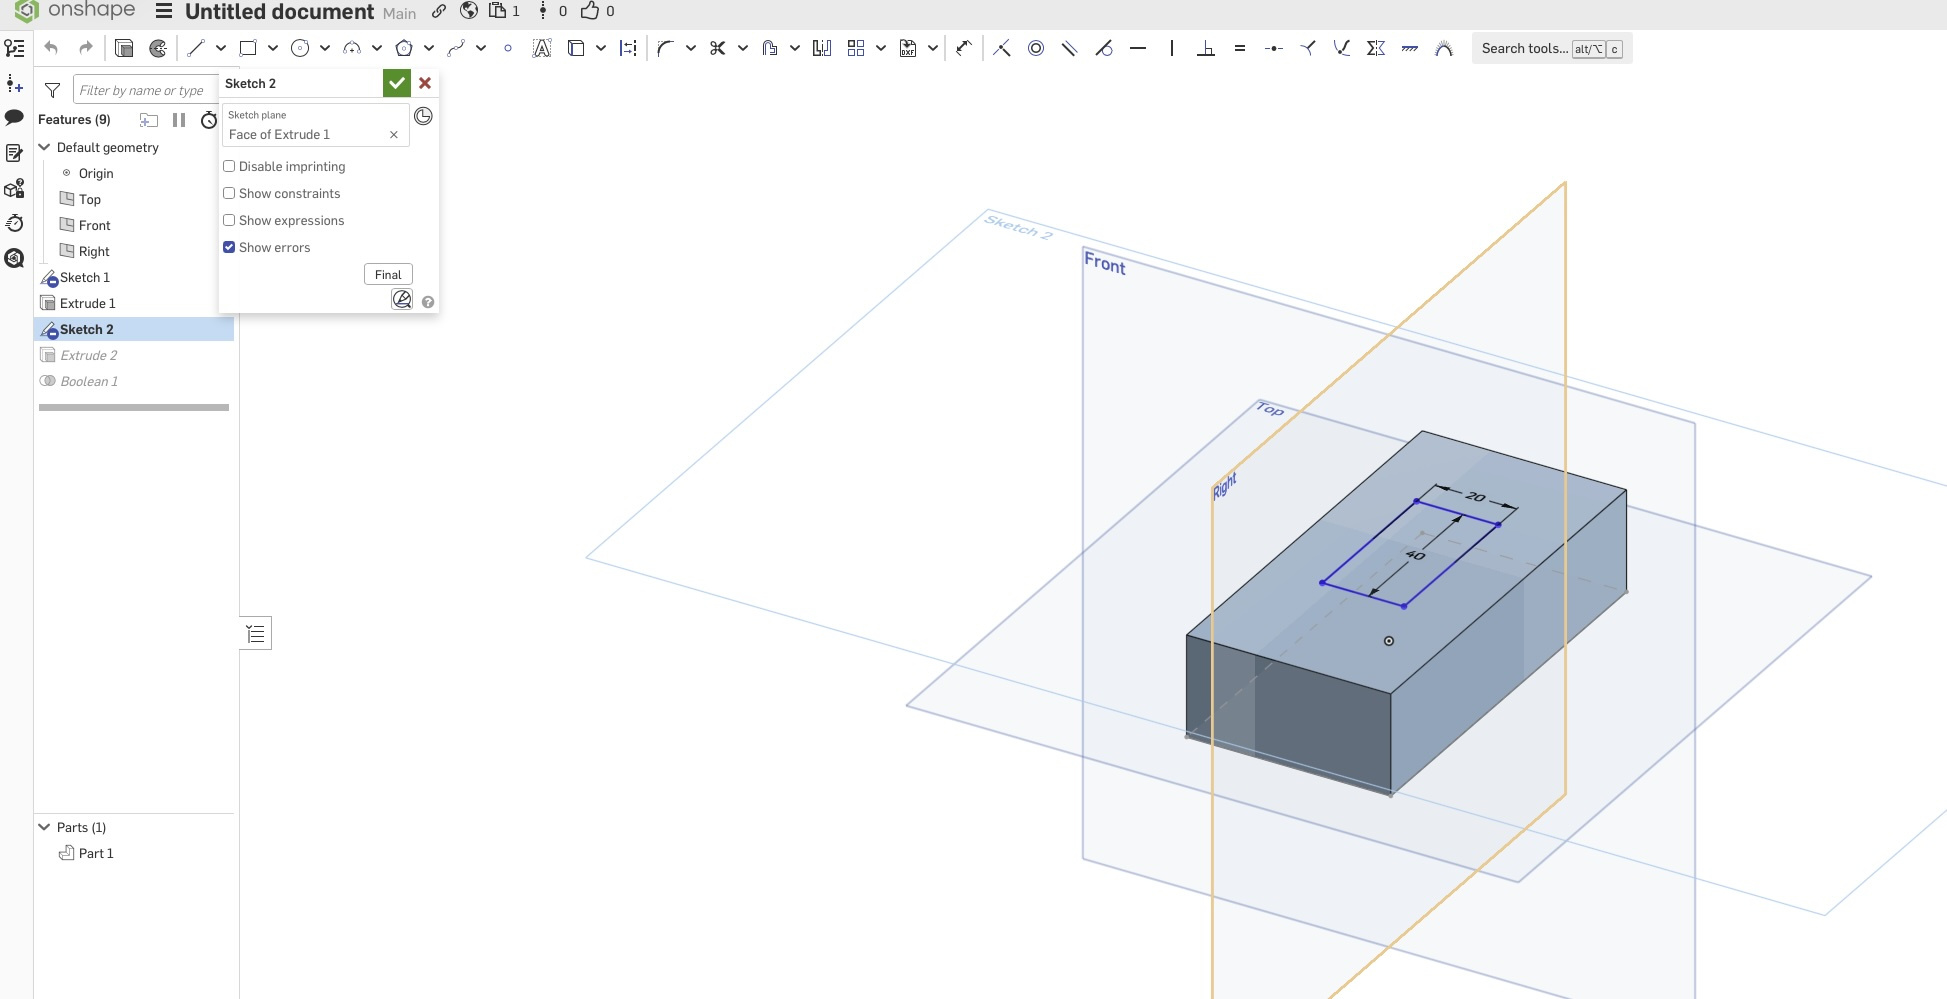Viewport: 1947px width, 999px height.
Task: Collapse the Parts list section
Action: [44, 827]
